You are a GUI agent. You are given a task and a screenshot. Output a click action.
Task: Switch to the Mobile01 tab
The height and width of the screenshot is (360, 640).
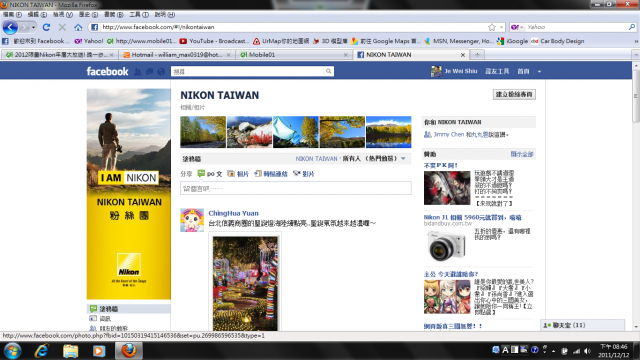pos(294,55)
